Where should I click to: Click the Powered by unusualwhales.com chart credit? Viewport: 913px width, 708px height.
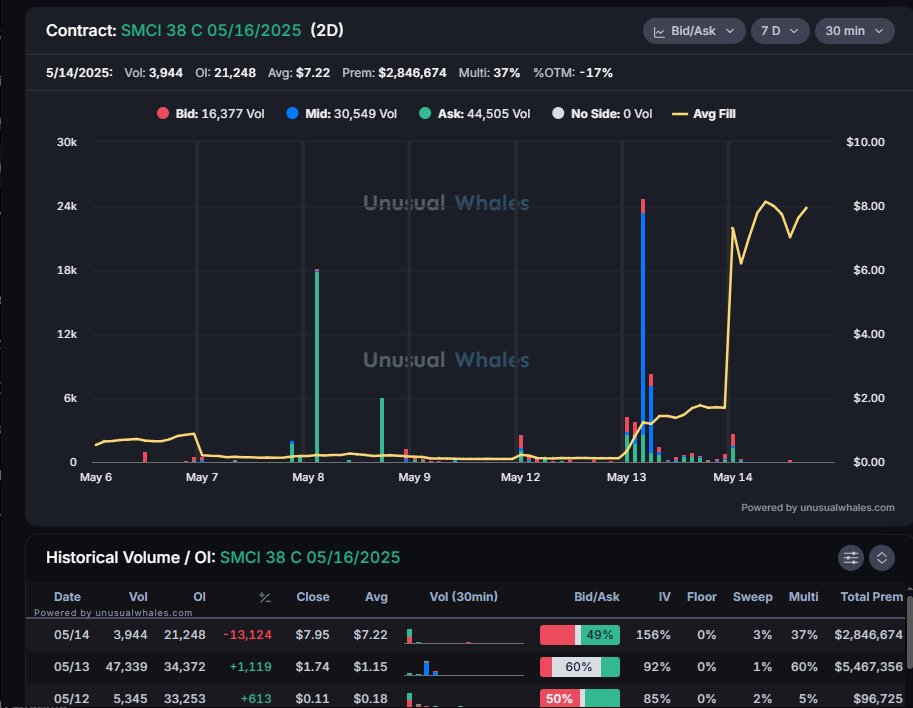tap(818, 508)
